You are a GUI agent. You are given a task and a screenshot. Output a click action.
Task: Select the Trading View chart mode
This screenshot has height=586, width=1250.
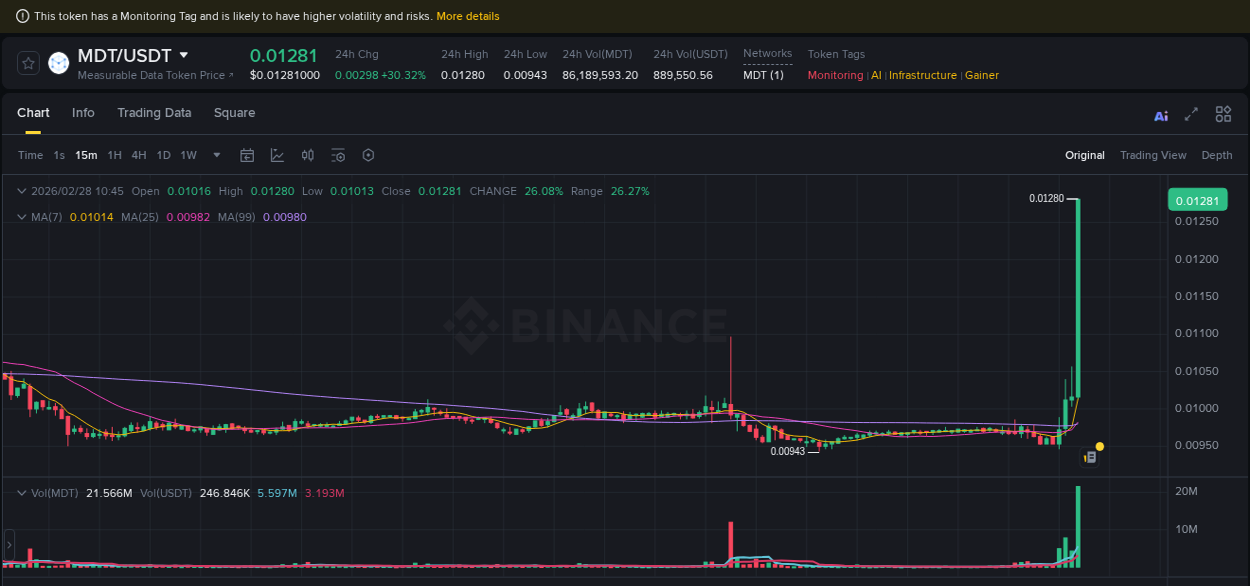click(1153, 155)
